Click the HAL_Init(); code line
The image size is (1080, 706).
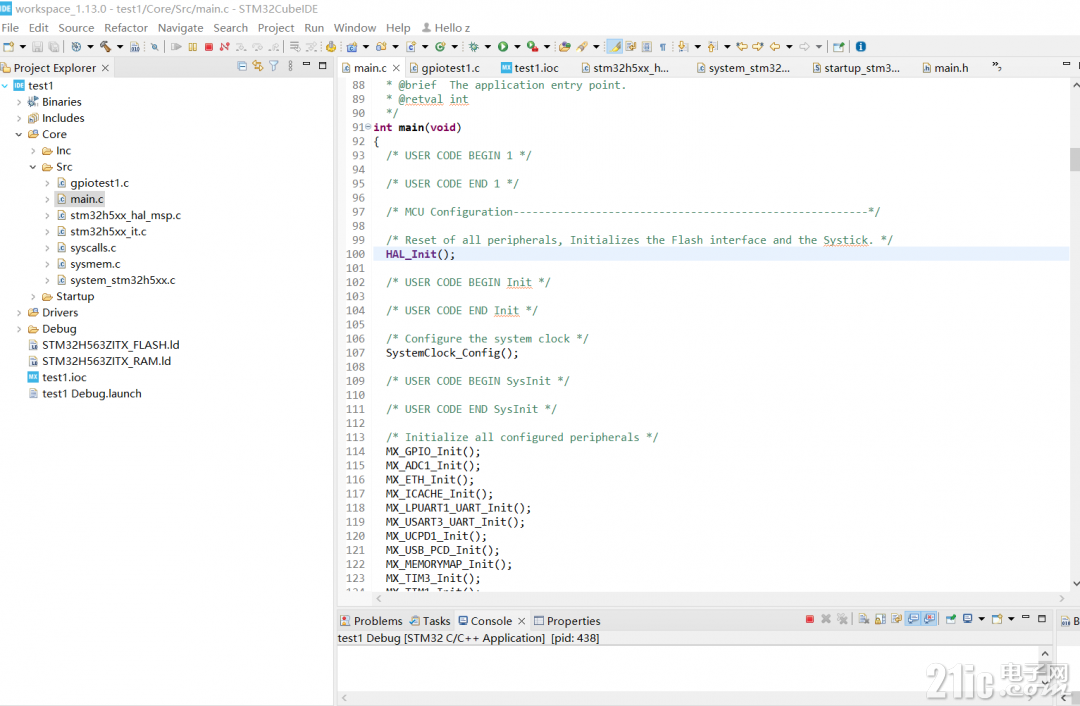420,254
